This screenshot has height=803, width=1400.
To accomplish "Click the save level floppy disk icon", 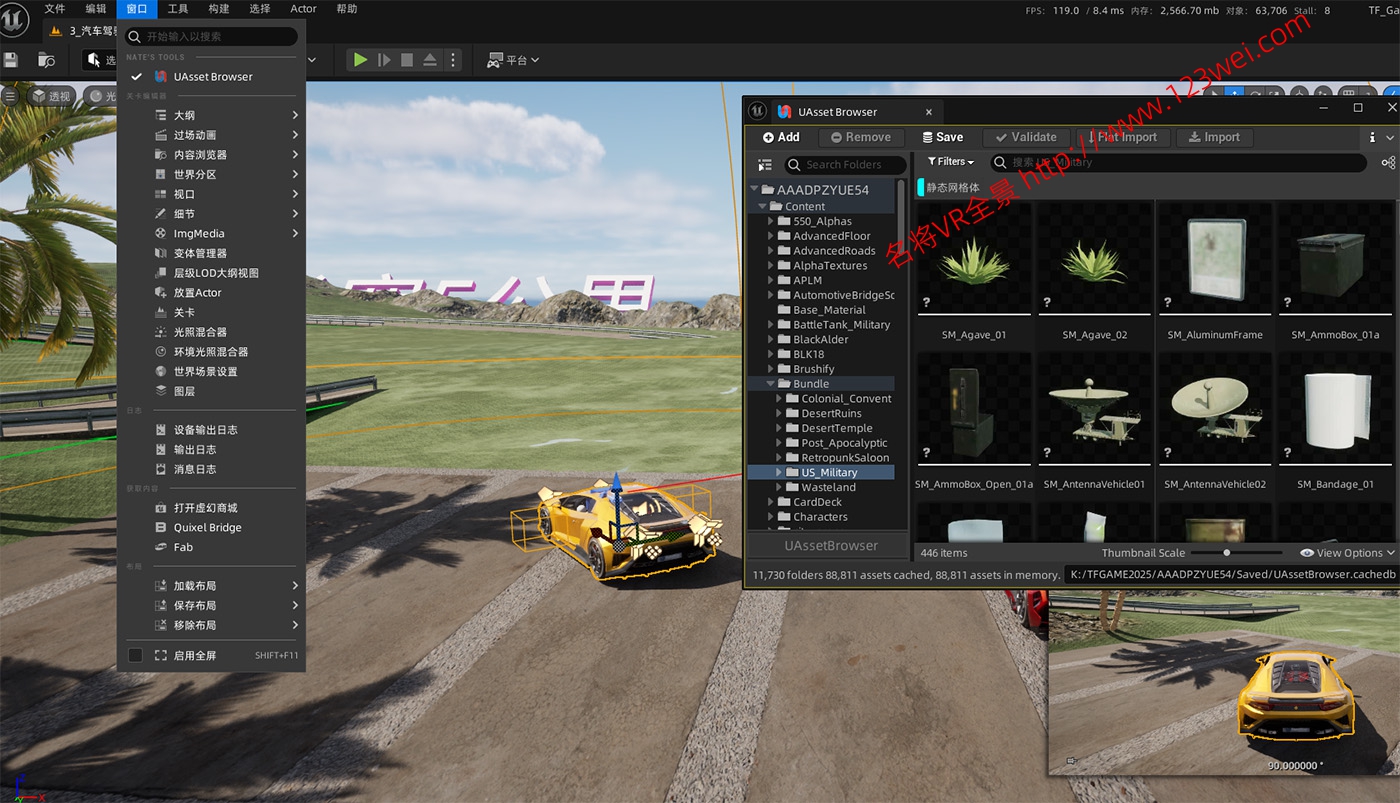I will [11, 60].
